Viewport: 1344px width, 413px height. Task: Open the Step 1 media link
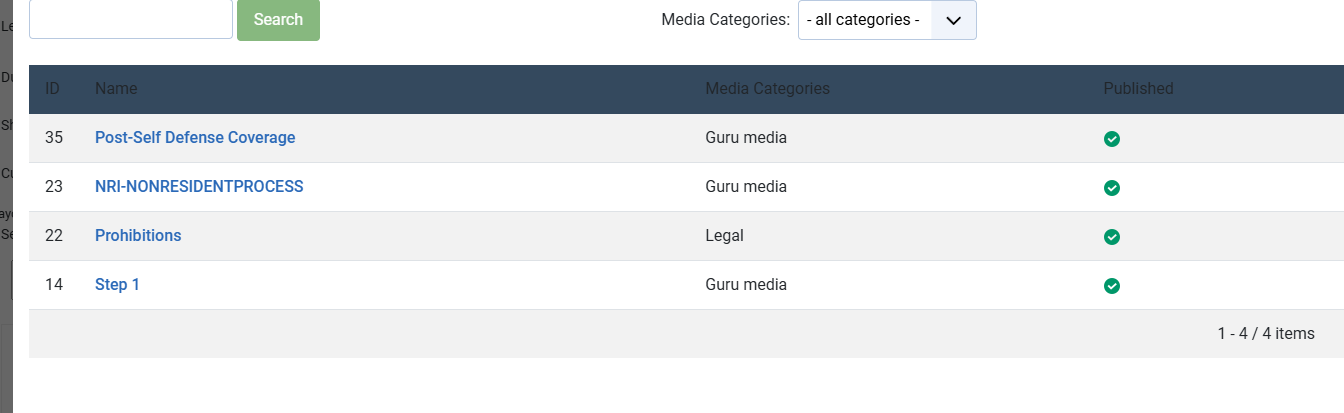[x=117, y=285]
